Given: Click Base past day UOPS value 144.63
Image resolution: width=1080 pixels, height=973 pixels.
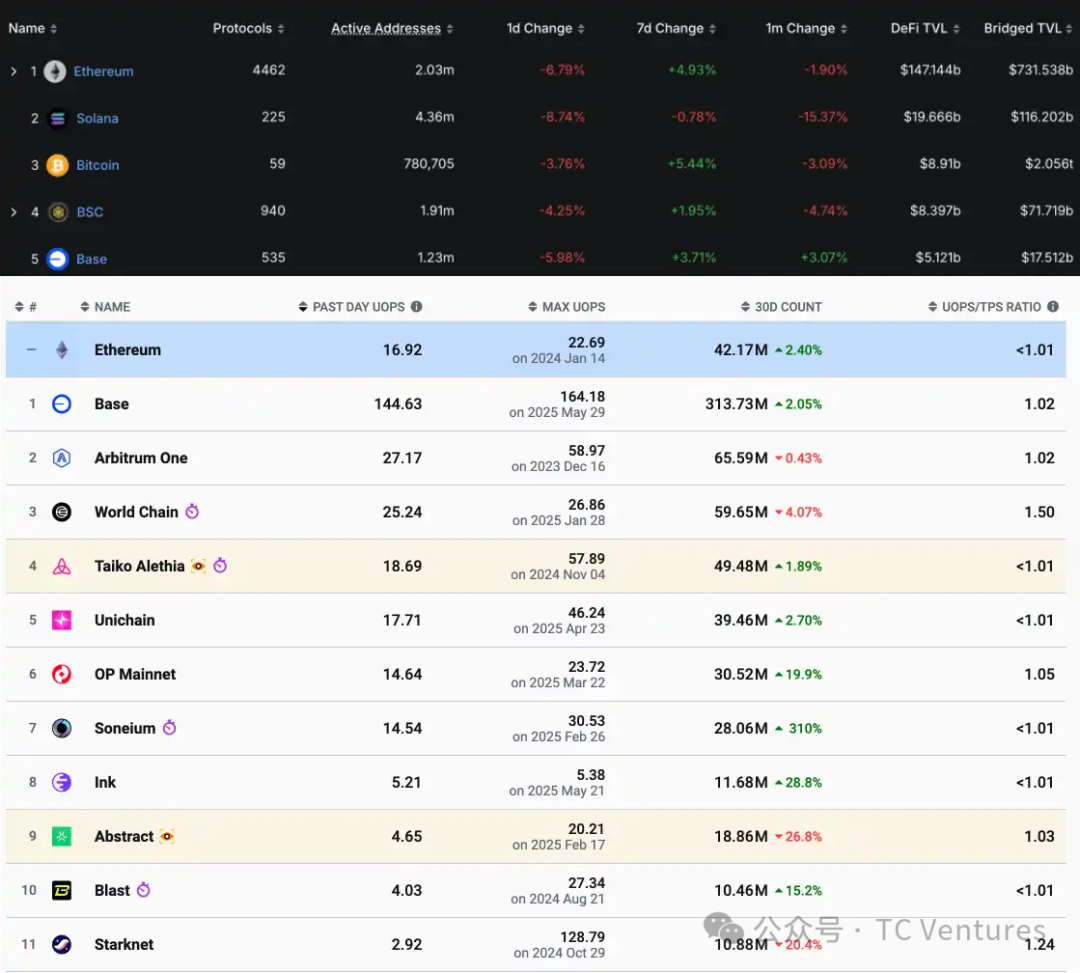Looking at the screenshot, I should pyautogui.click(x=398, y=404).
